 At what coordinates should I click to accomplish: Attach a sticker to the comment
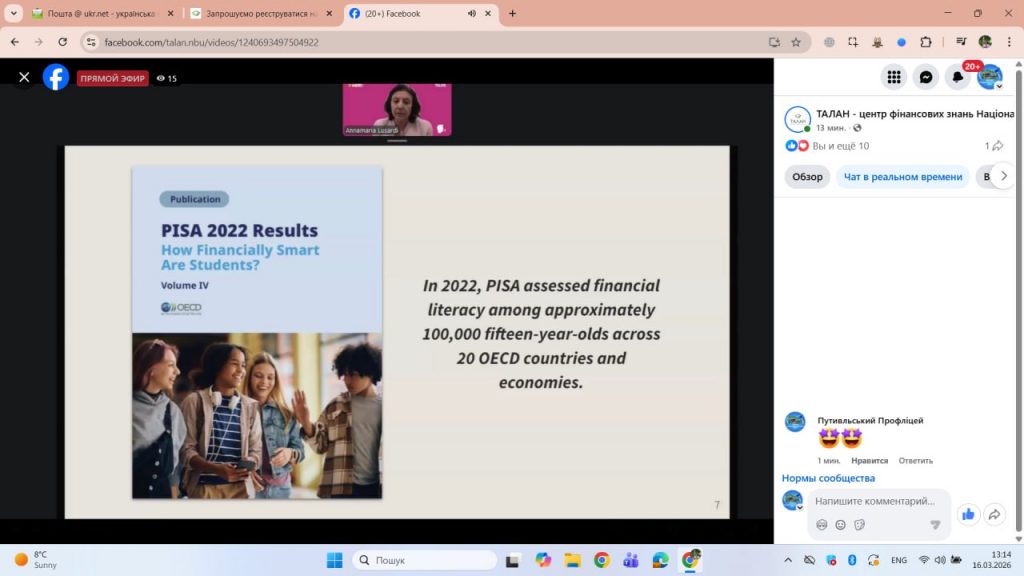(x=859, y=525)
